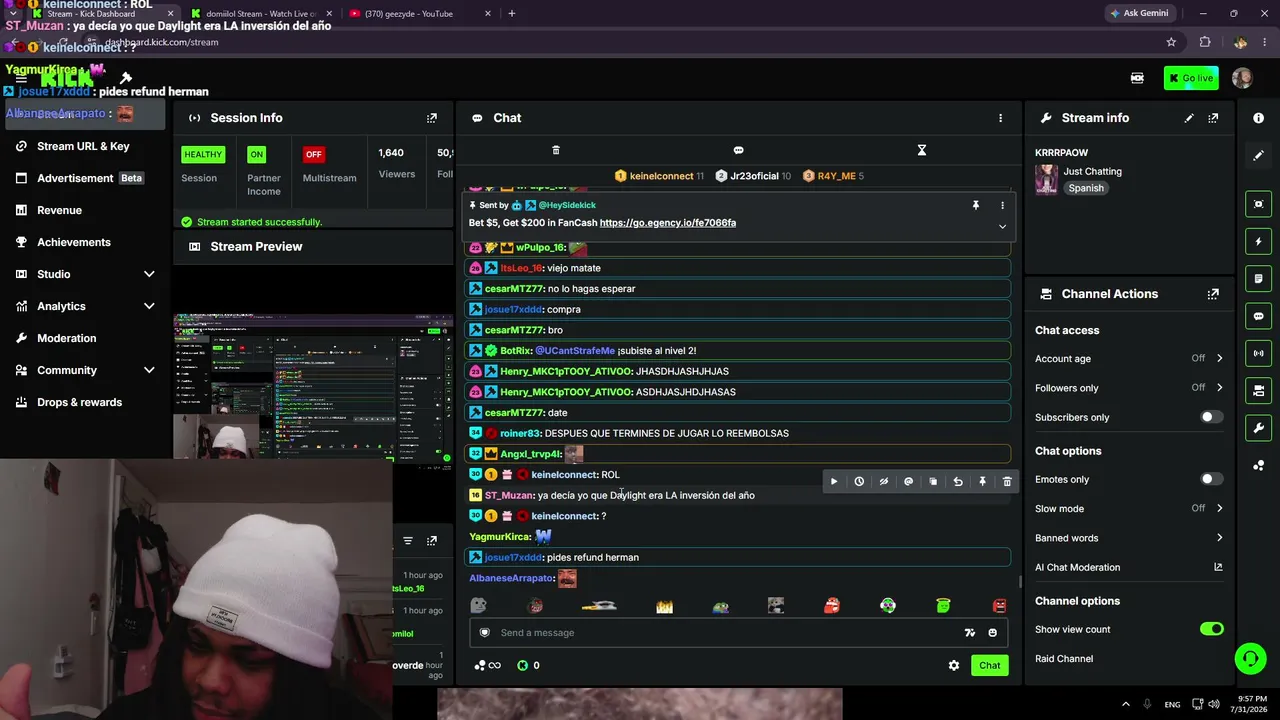Image resolution: width=1280 pixels, height=720 pixels.
Task: Open AI Chat Moderation external link
Action: pos(1218,567)
